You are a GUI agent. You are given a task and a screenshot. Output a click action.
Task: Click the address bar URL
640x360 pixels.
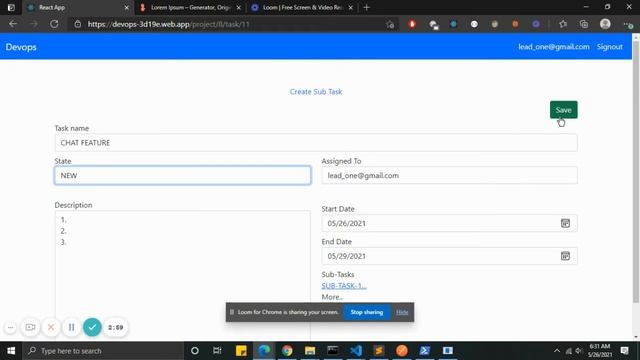169,24
